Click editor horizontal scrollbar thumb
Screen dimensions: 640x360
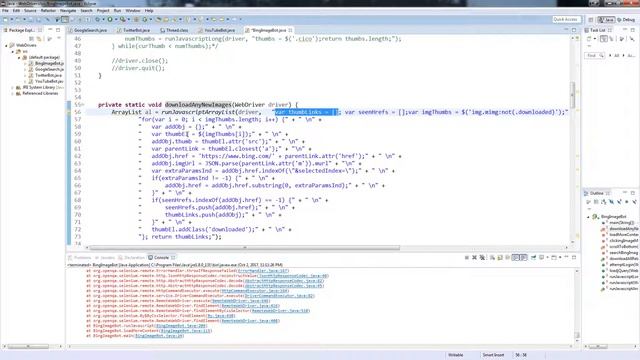click(245, 247)
